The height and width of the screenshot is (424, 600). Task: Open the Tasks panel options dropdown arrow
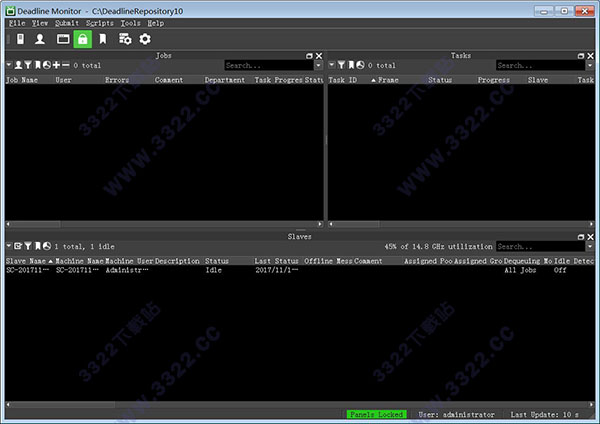332,65
